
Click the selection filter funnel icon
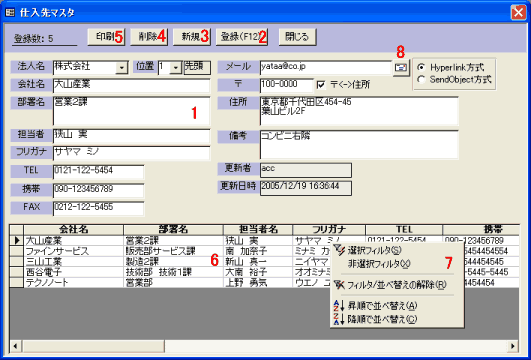pos(339,250)
